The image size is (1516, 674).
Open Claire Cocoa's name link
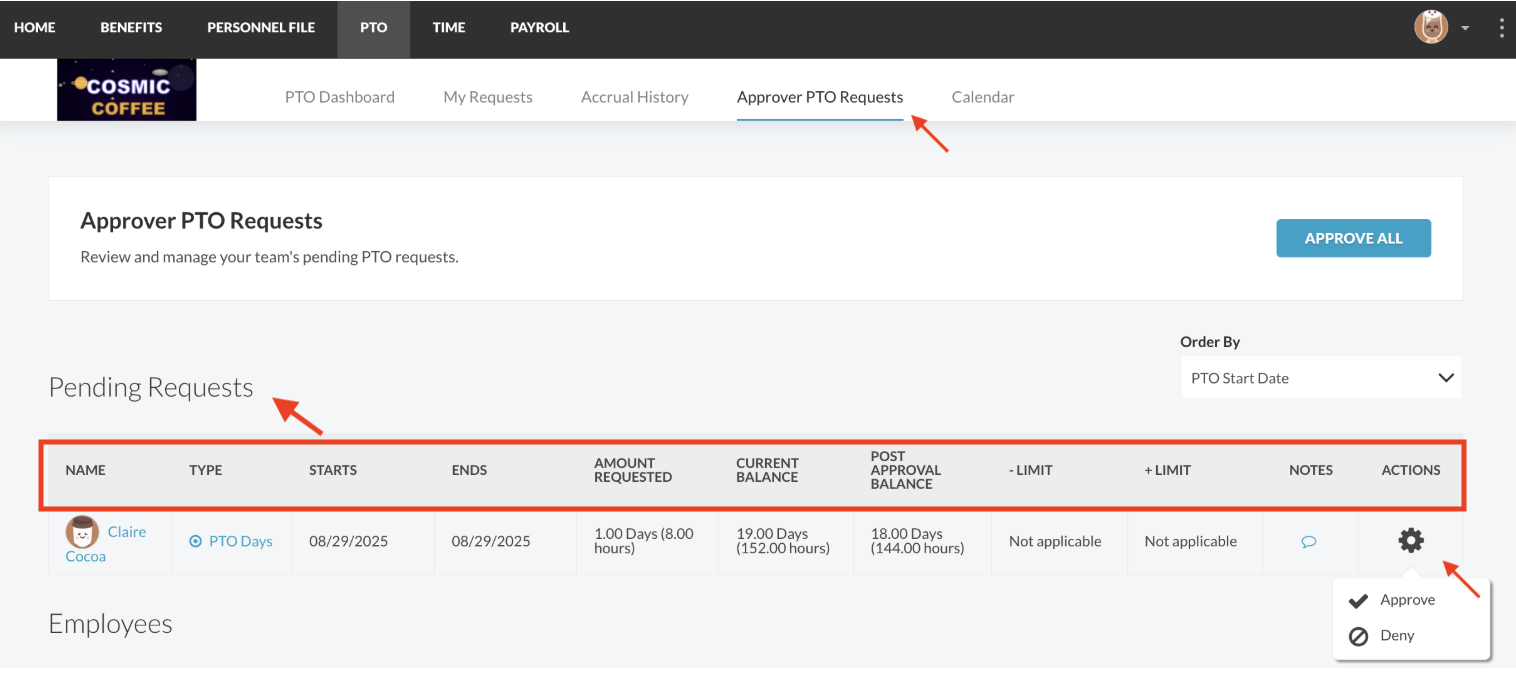[x=126, y=532]
